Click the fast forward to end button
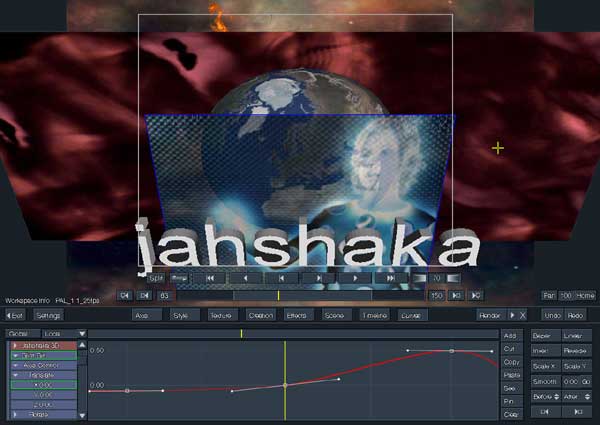This screenshot has height=425, width=600. tap(391, 278)
